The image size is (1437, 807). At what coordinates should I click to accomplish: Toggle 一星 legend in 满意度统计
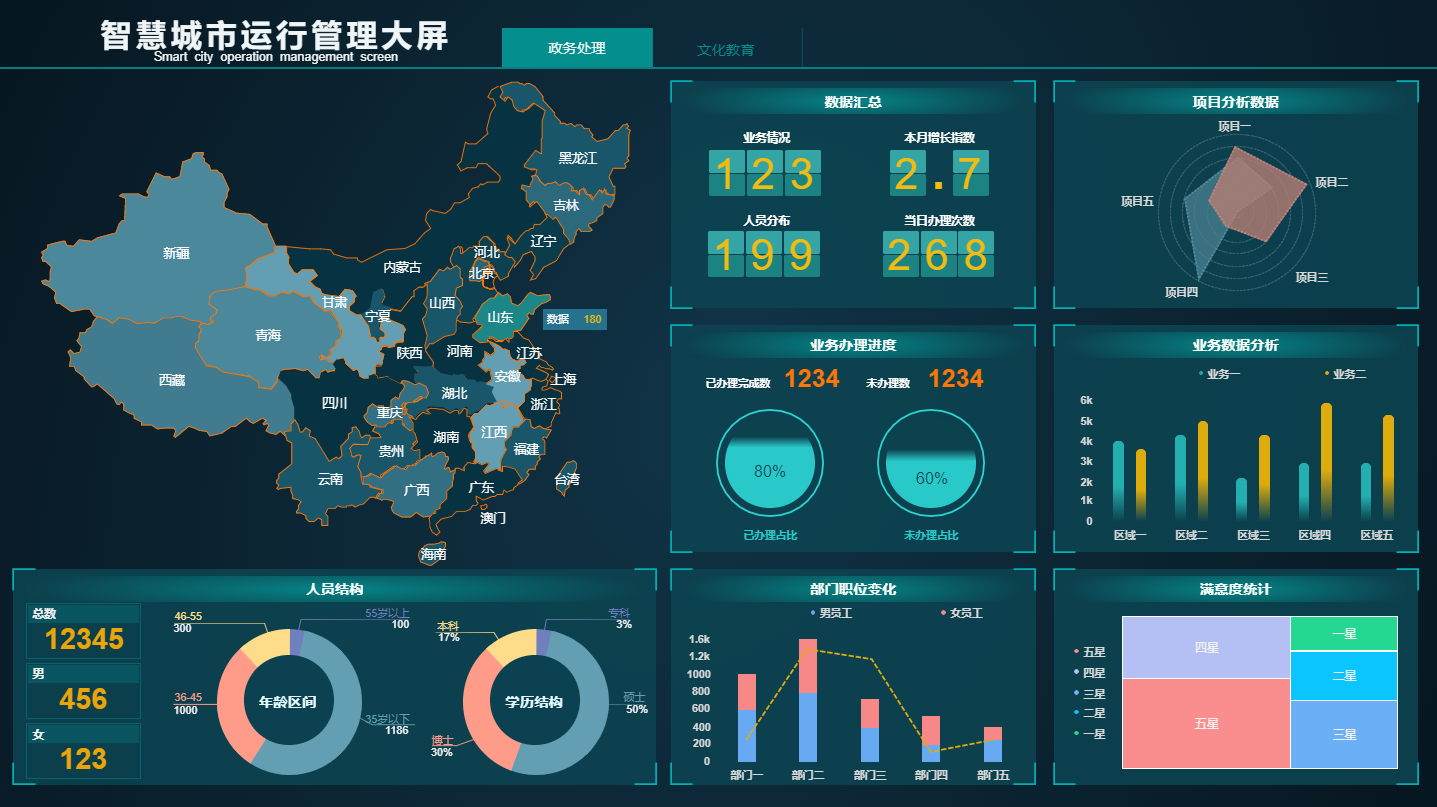click(1089, 733)
